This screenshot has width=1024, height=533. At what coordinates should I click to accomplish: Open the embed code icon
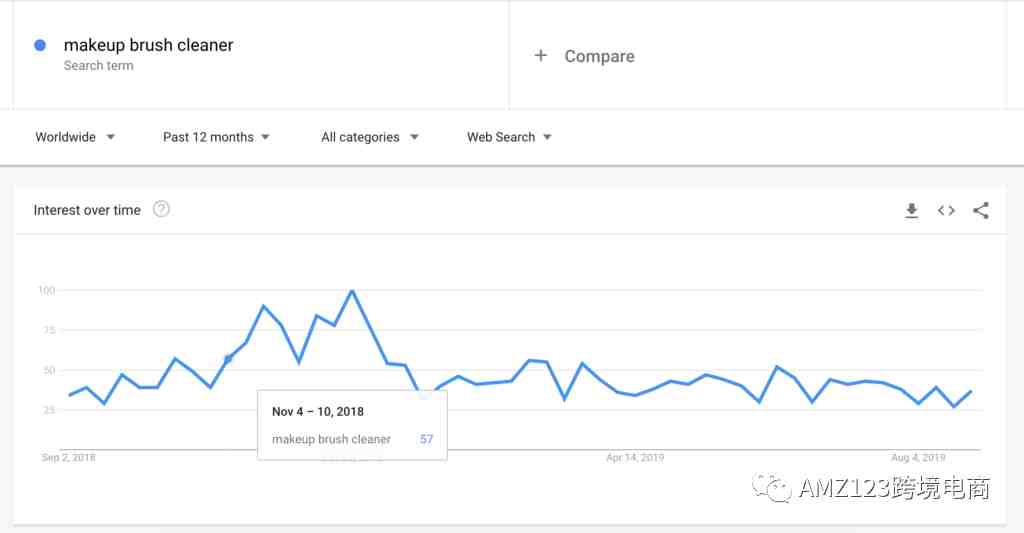coord(946,210)
